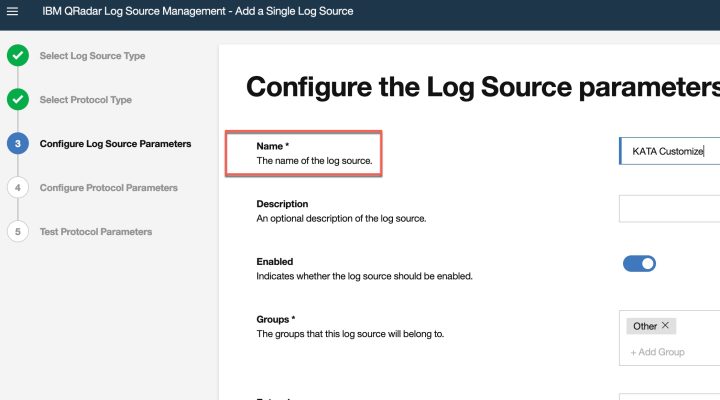720x400 pixels.
Task: Open the hamburger navigation menu
Action: click(12, 11)
